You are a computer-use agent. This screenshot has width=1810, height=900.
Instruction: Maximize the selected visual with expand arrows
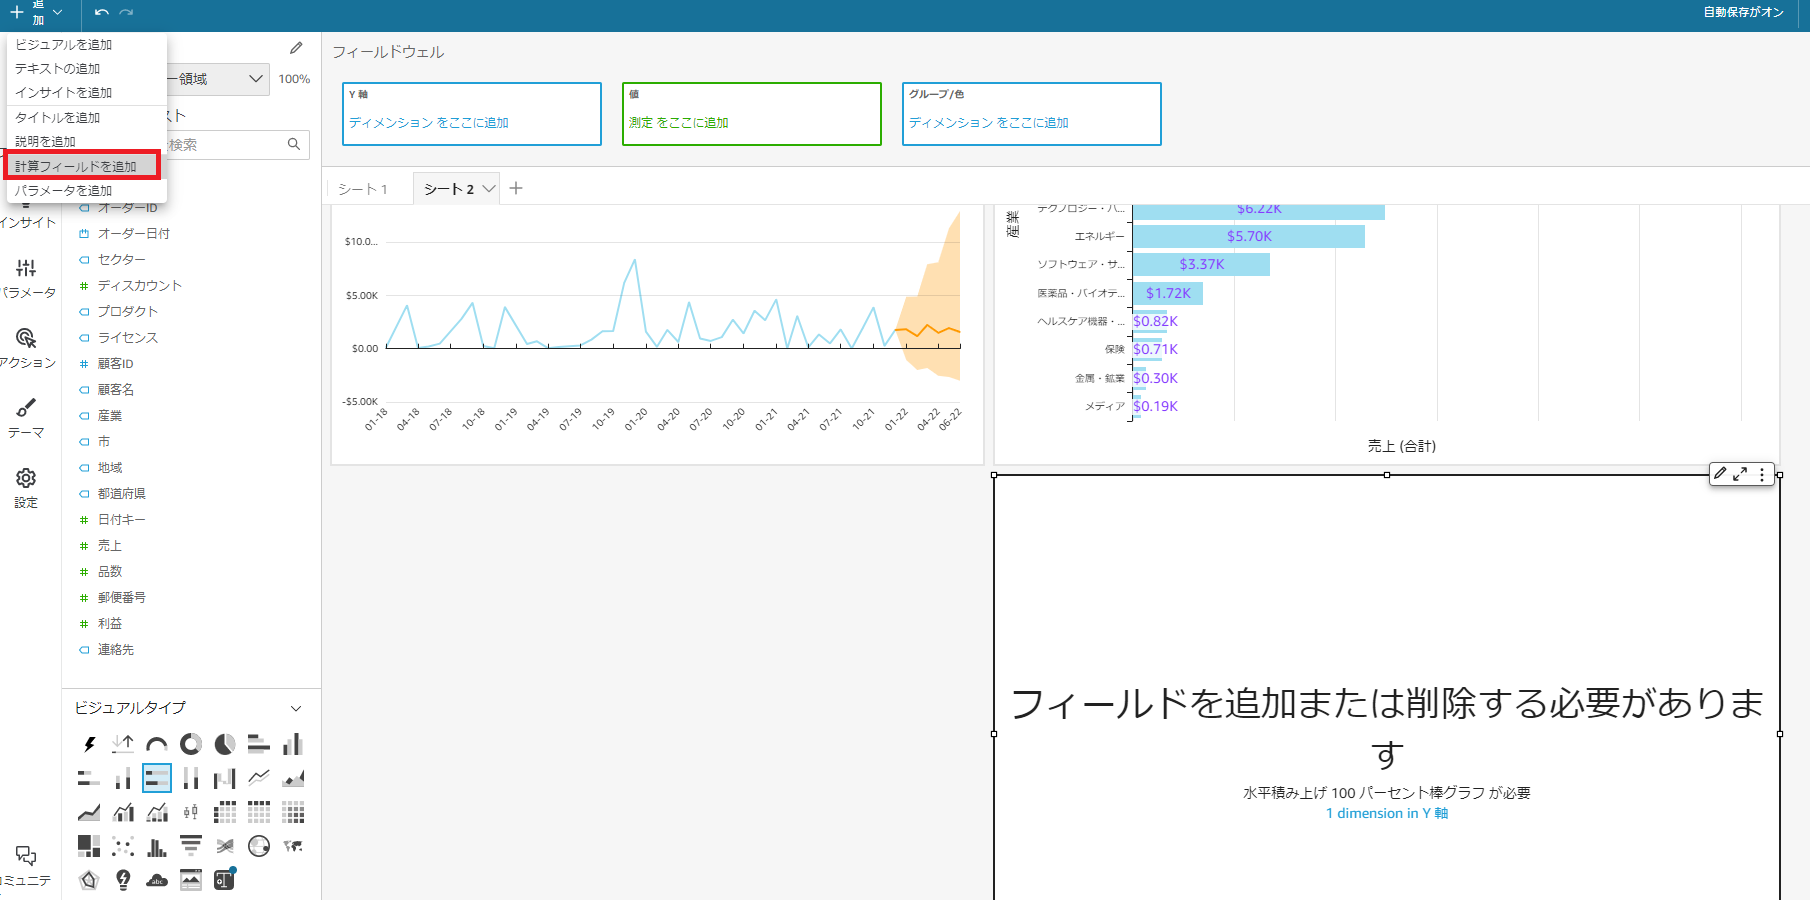[1740, 474]
